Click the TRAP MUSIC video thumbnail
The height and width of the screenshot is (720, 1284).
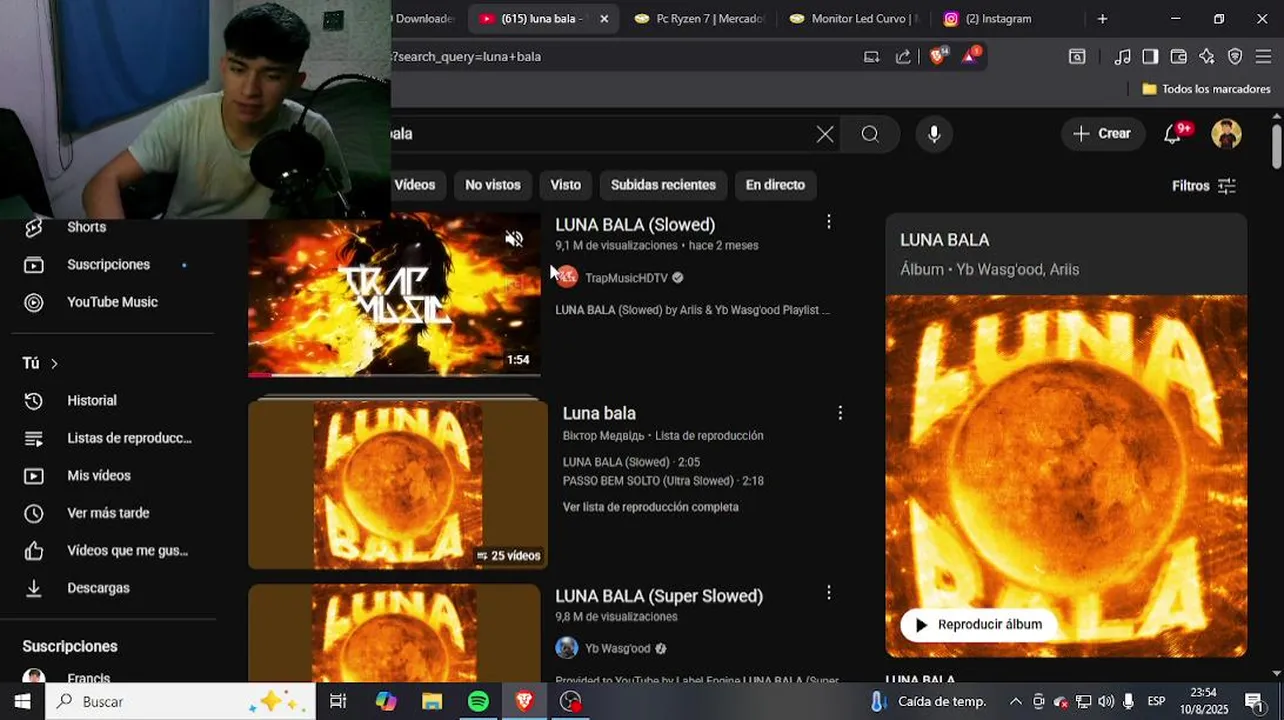point(394,295)
